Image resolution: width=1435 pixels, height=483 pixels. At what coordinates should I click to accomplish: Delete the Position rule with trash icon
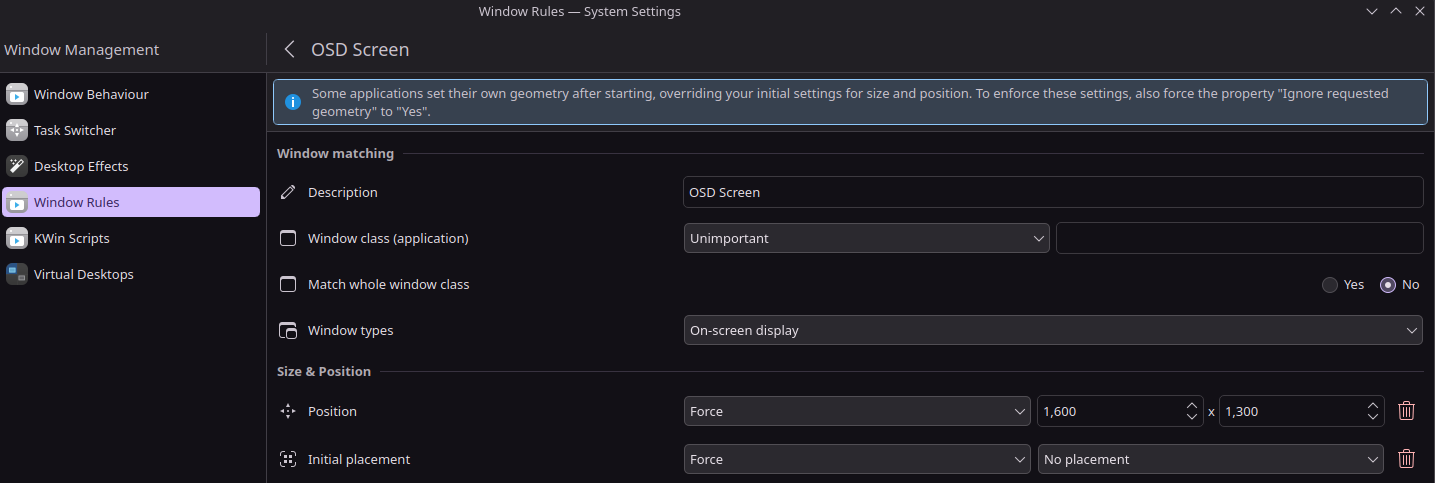point(1406,411)
